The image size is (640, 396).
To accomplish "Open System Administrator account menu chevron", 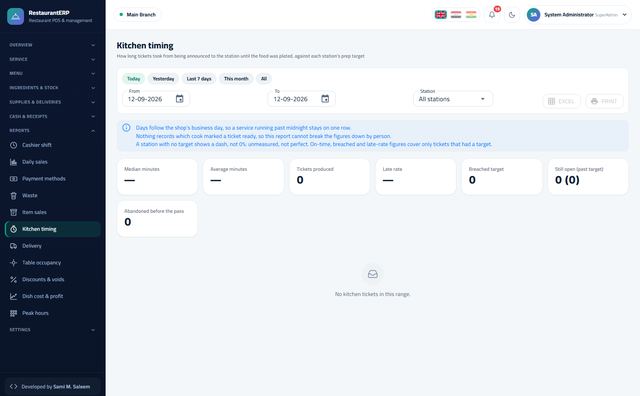I will 624,15.
